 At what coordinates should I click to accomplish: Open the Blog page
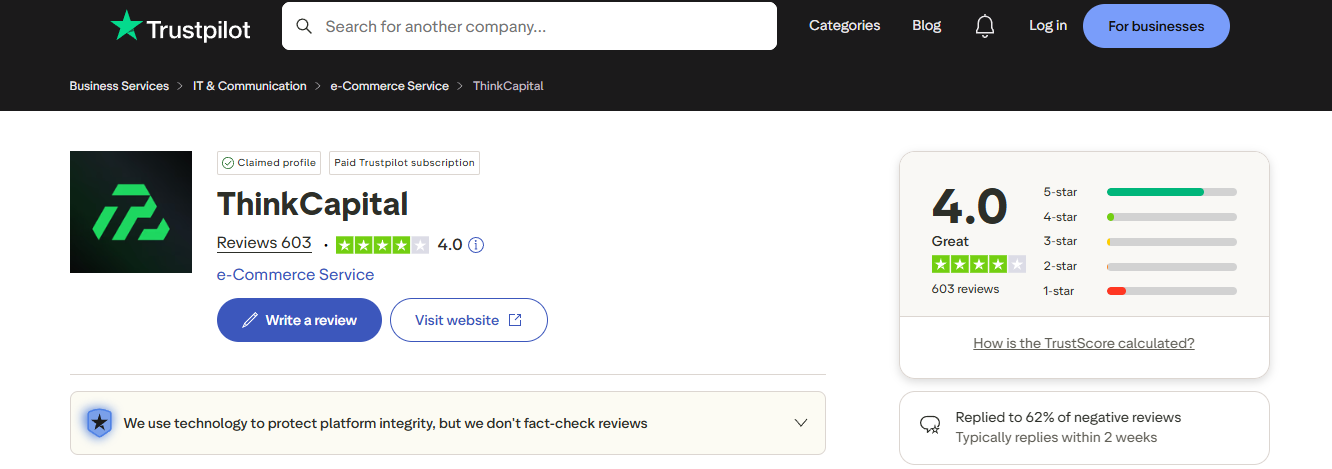(x=927, y=26)
